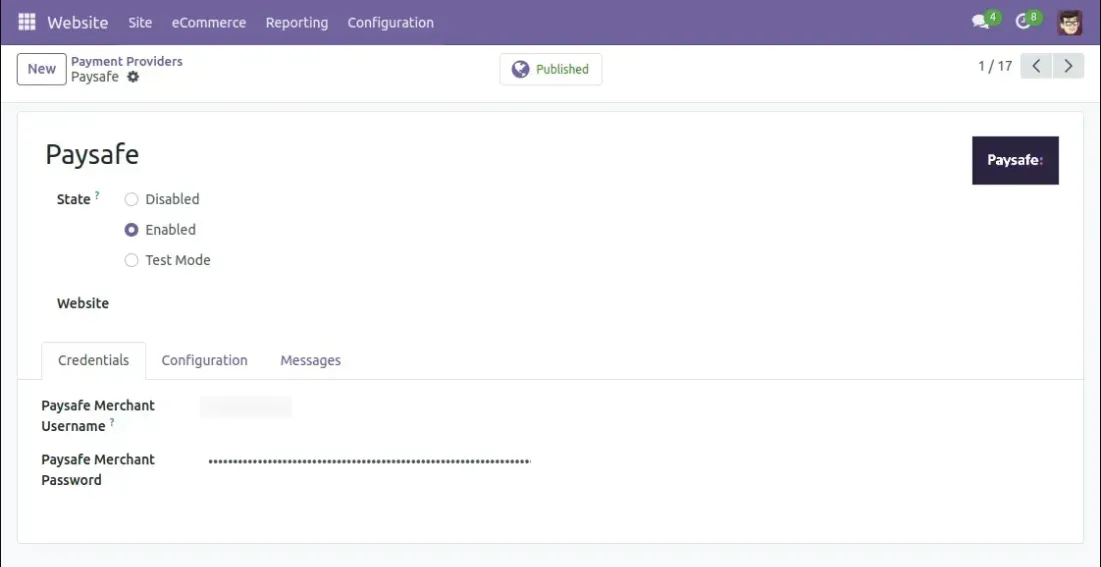Click the Paysafe breadcrumb text
Image resolution: width=1101 pixels, height=567 pixels.
pos(95,77)
